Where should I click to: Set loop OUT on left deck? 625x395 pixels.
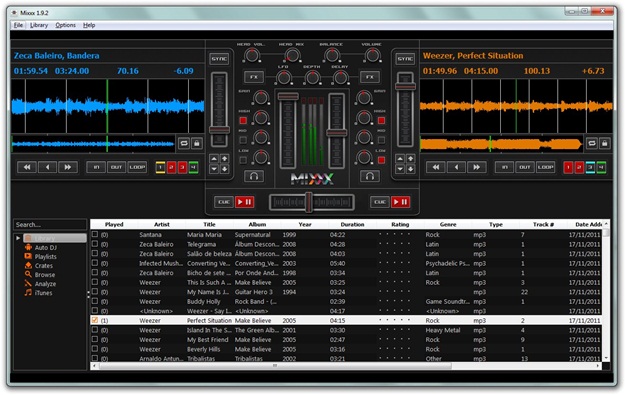point(116,167)
